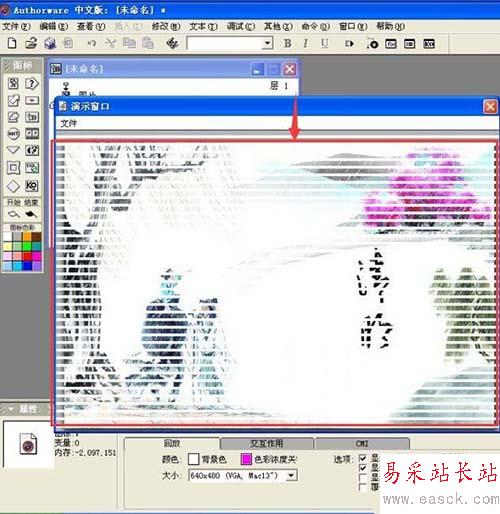Open the Control Panel toolbar icon
Screen dimensions: 500x514
pos(372,44)
